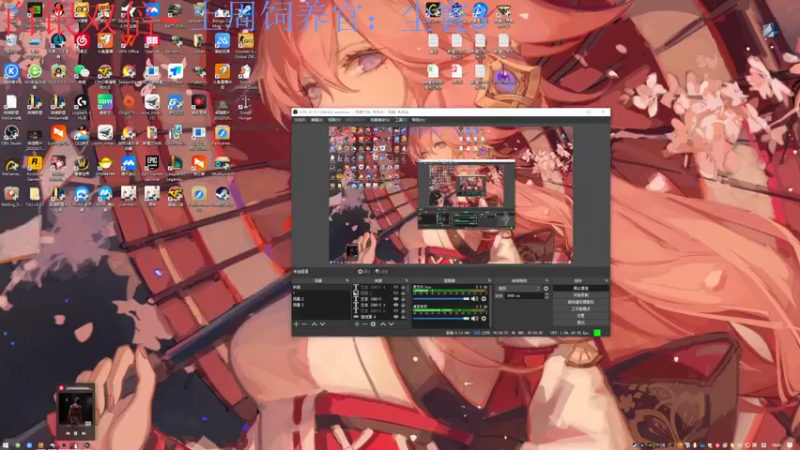Click the 开始录制 button

click(581, 295)
